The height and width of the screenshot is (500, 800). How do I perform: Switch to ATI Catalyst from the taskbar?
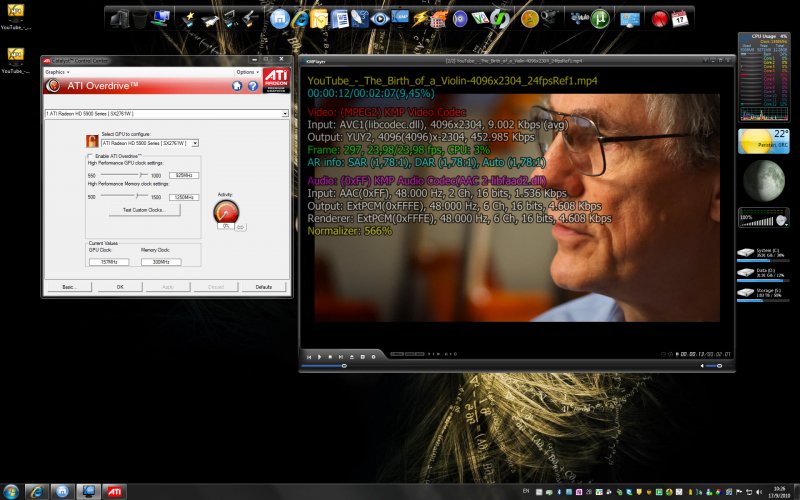pyautogui.click(x=114, y=492)
